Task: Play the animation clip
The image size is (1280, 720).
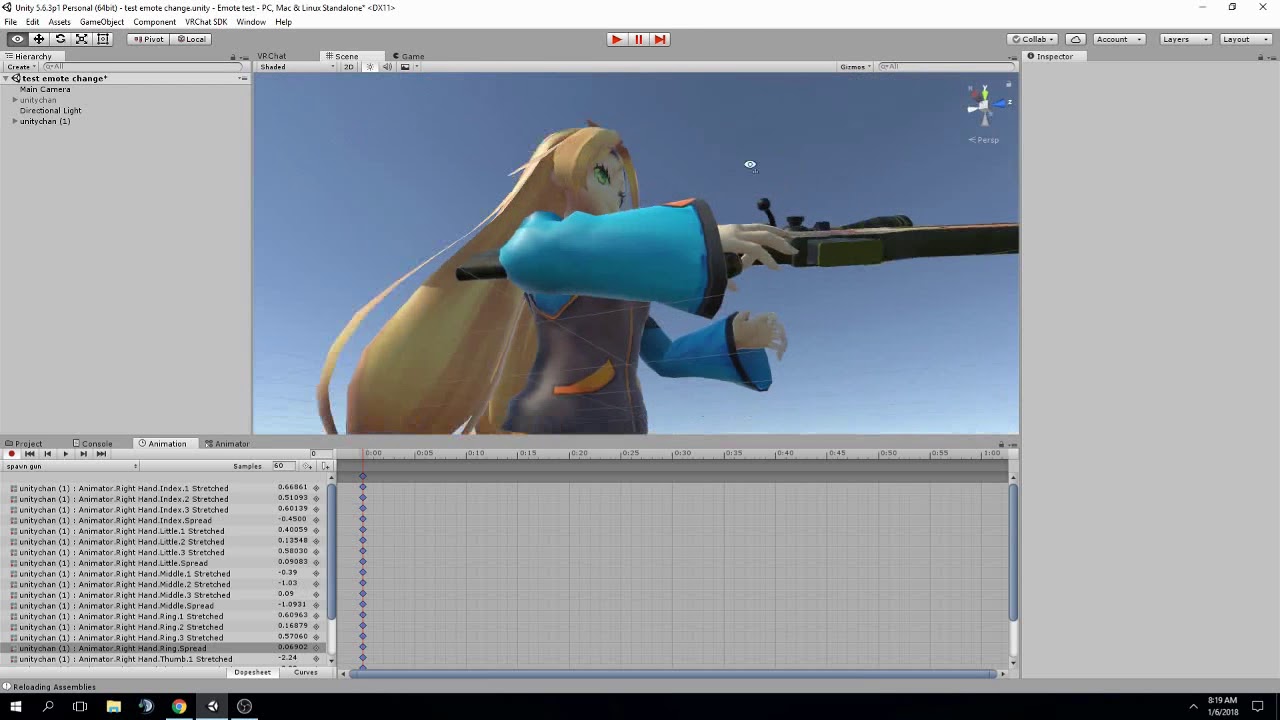Action: (65, 454)
